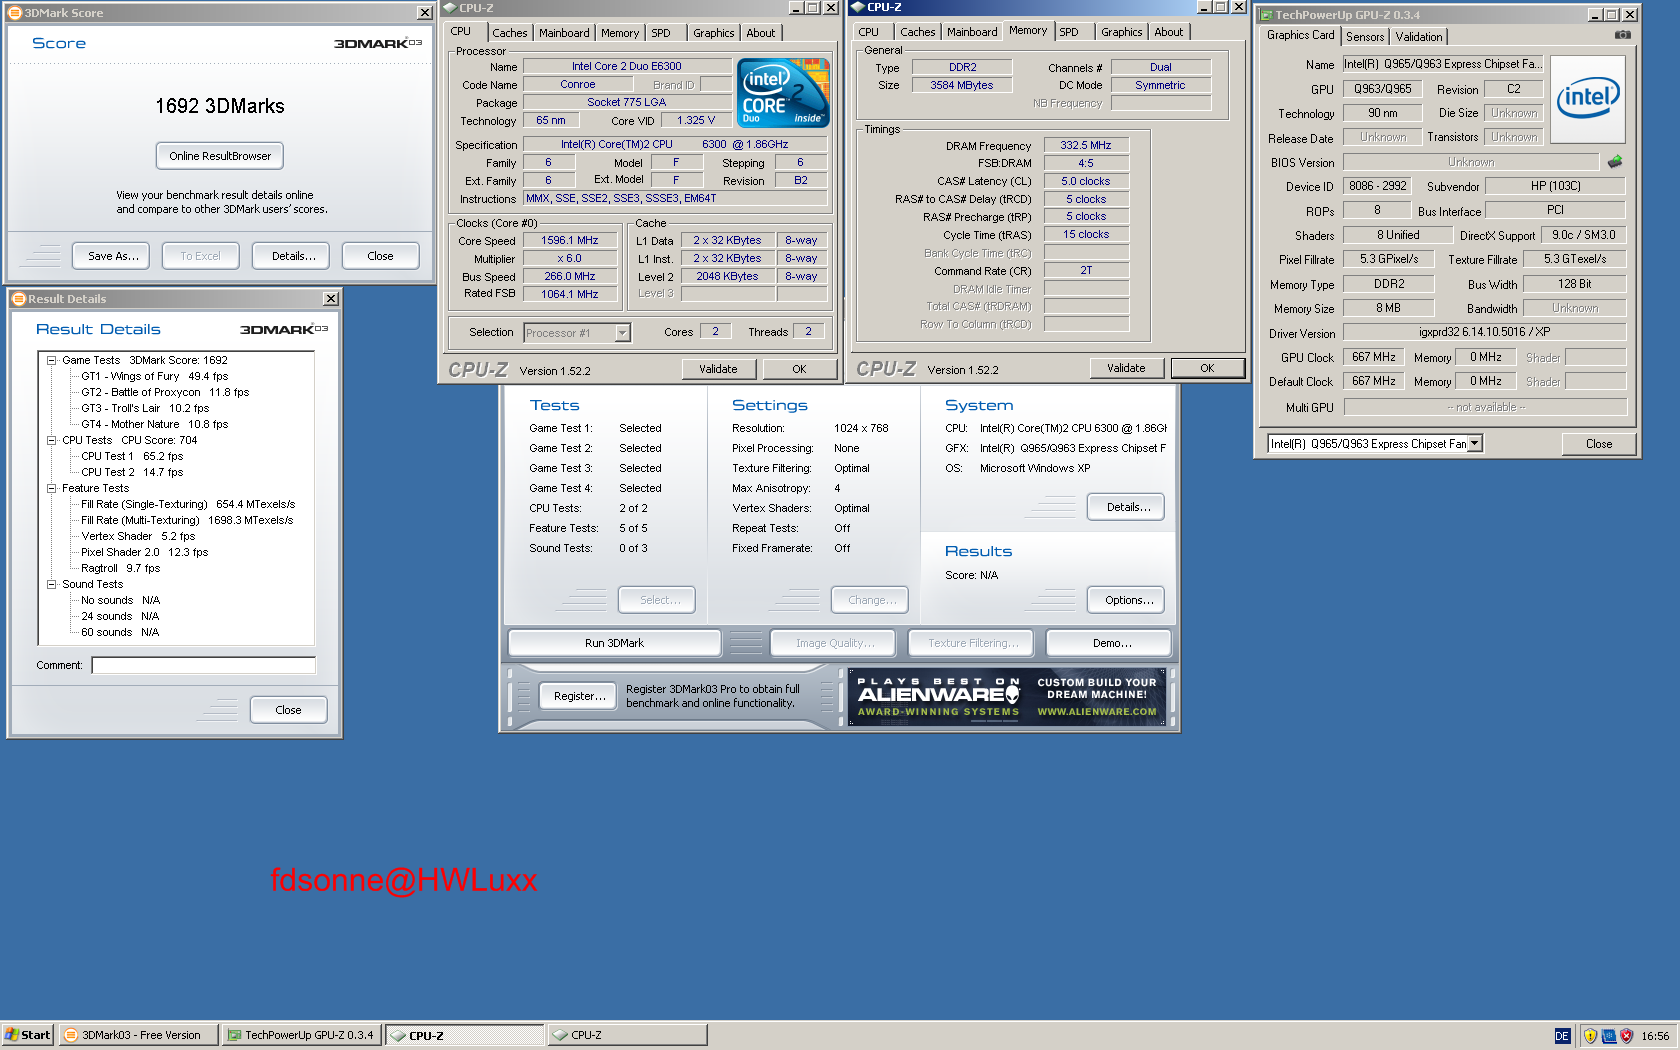The width and height of the screenshot is (1680, 1050).
Task: Collapse the Sound Tests tree node
Action: [x=51, y=584]
